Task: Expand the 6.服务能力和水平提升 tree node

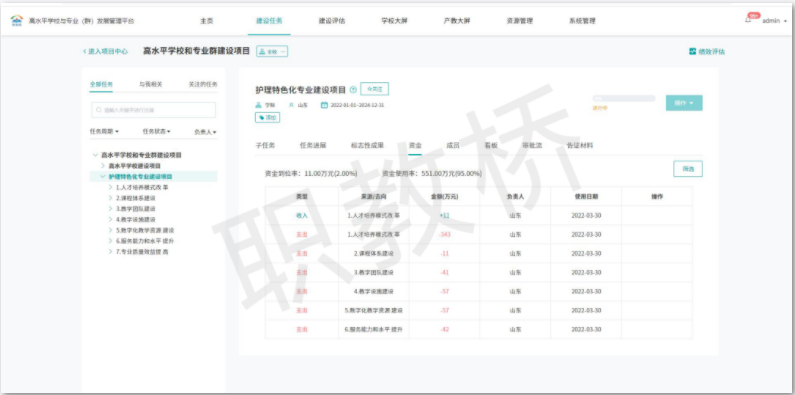Action: (111, 241)
